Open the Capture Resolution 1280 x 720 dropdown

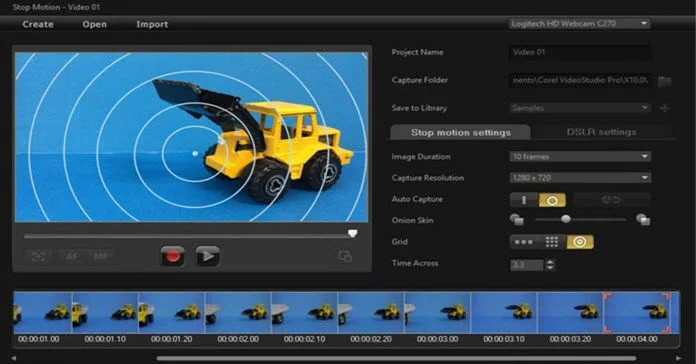[x=580, y=178]
